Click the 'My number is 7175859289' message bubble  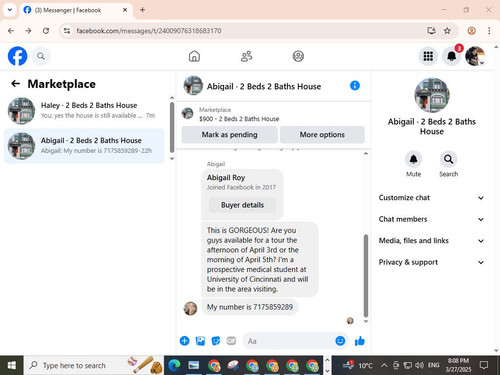(250, 307)
